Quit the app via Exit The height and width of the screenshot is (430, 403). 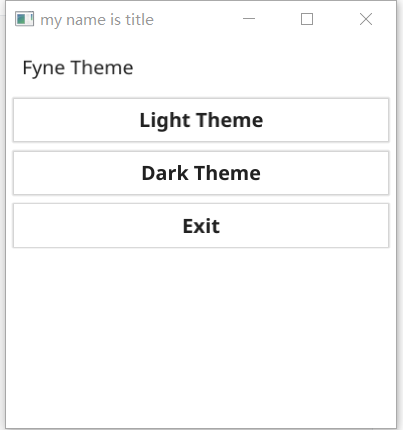[201, 226]
